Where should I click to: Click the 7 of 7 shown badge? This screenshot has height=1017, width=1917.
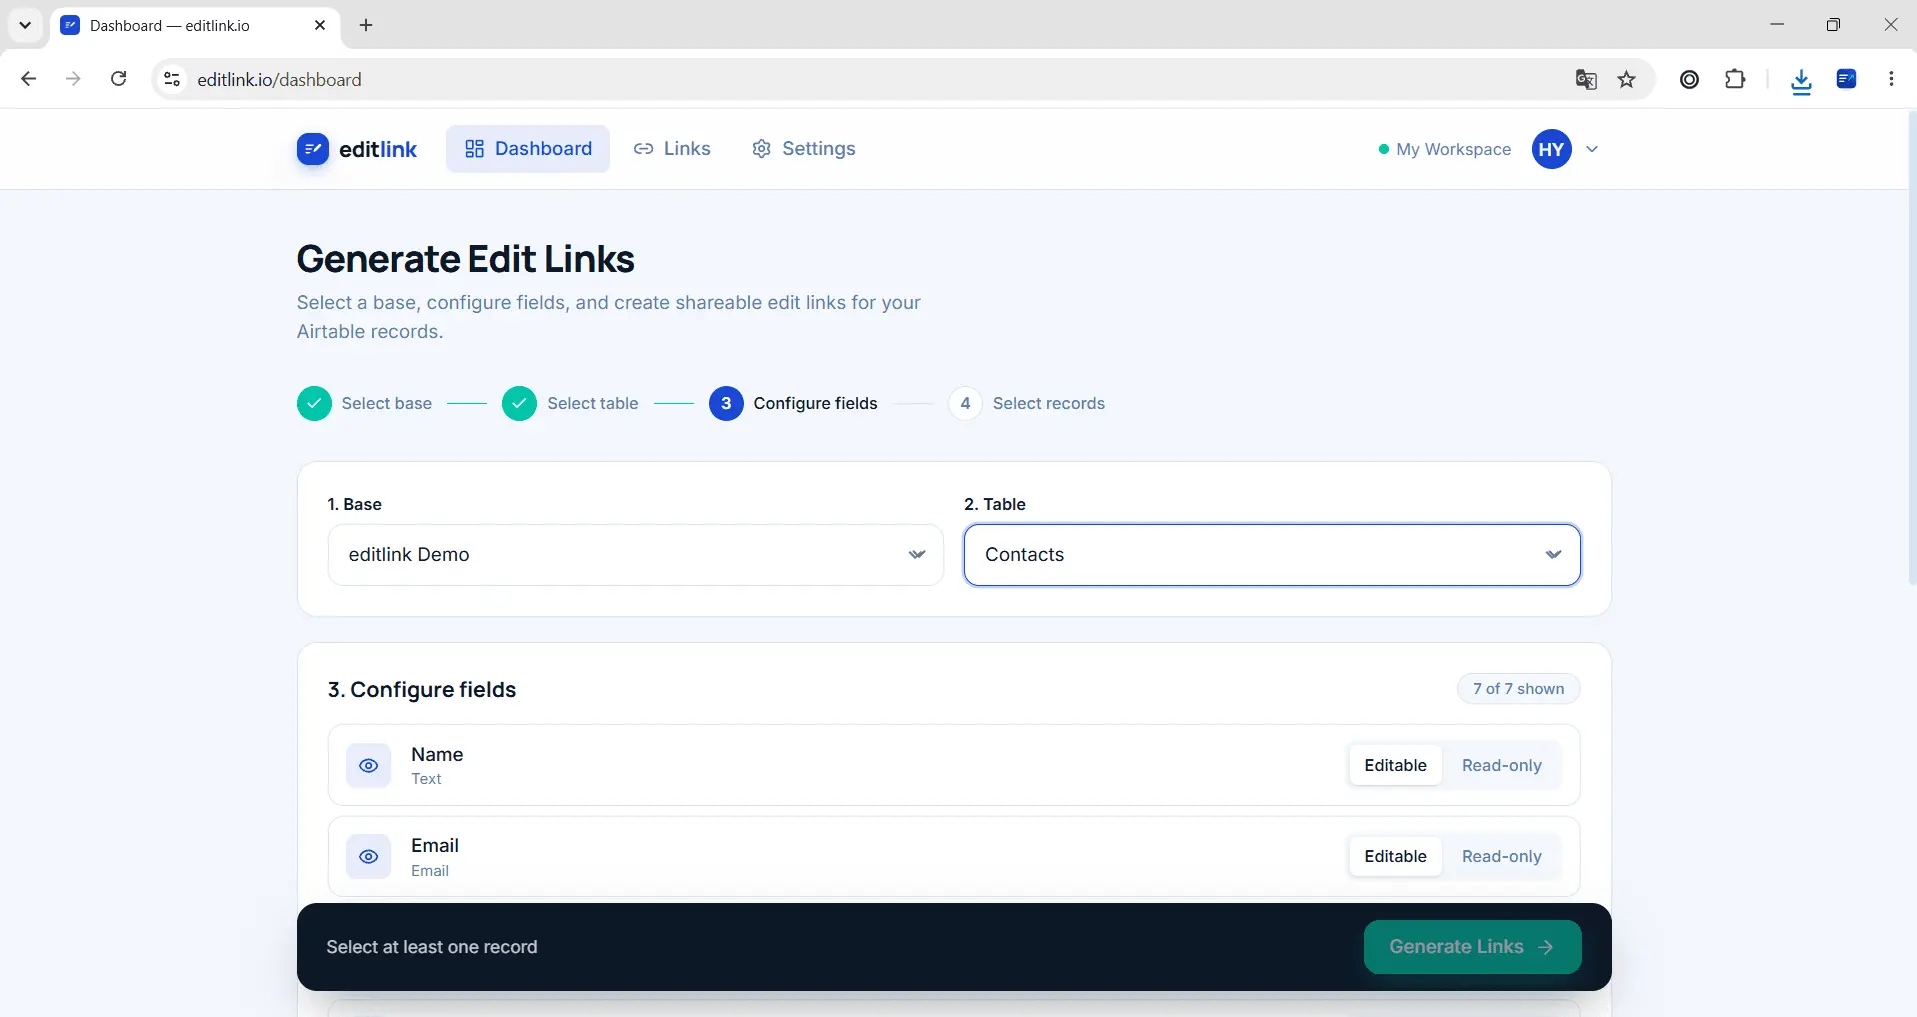click(x=1518, y=689)
